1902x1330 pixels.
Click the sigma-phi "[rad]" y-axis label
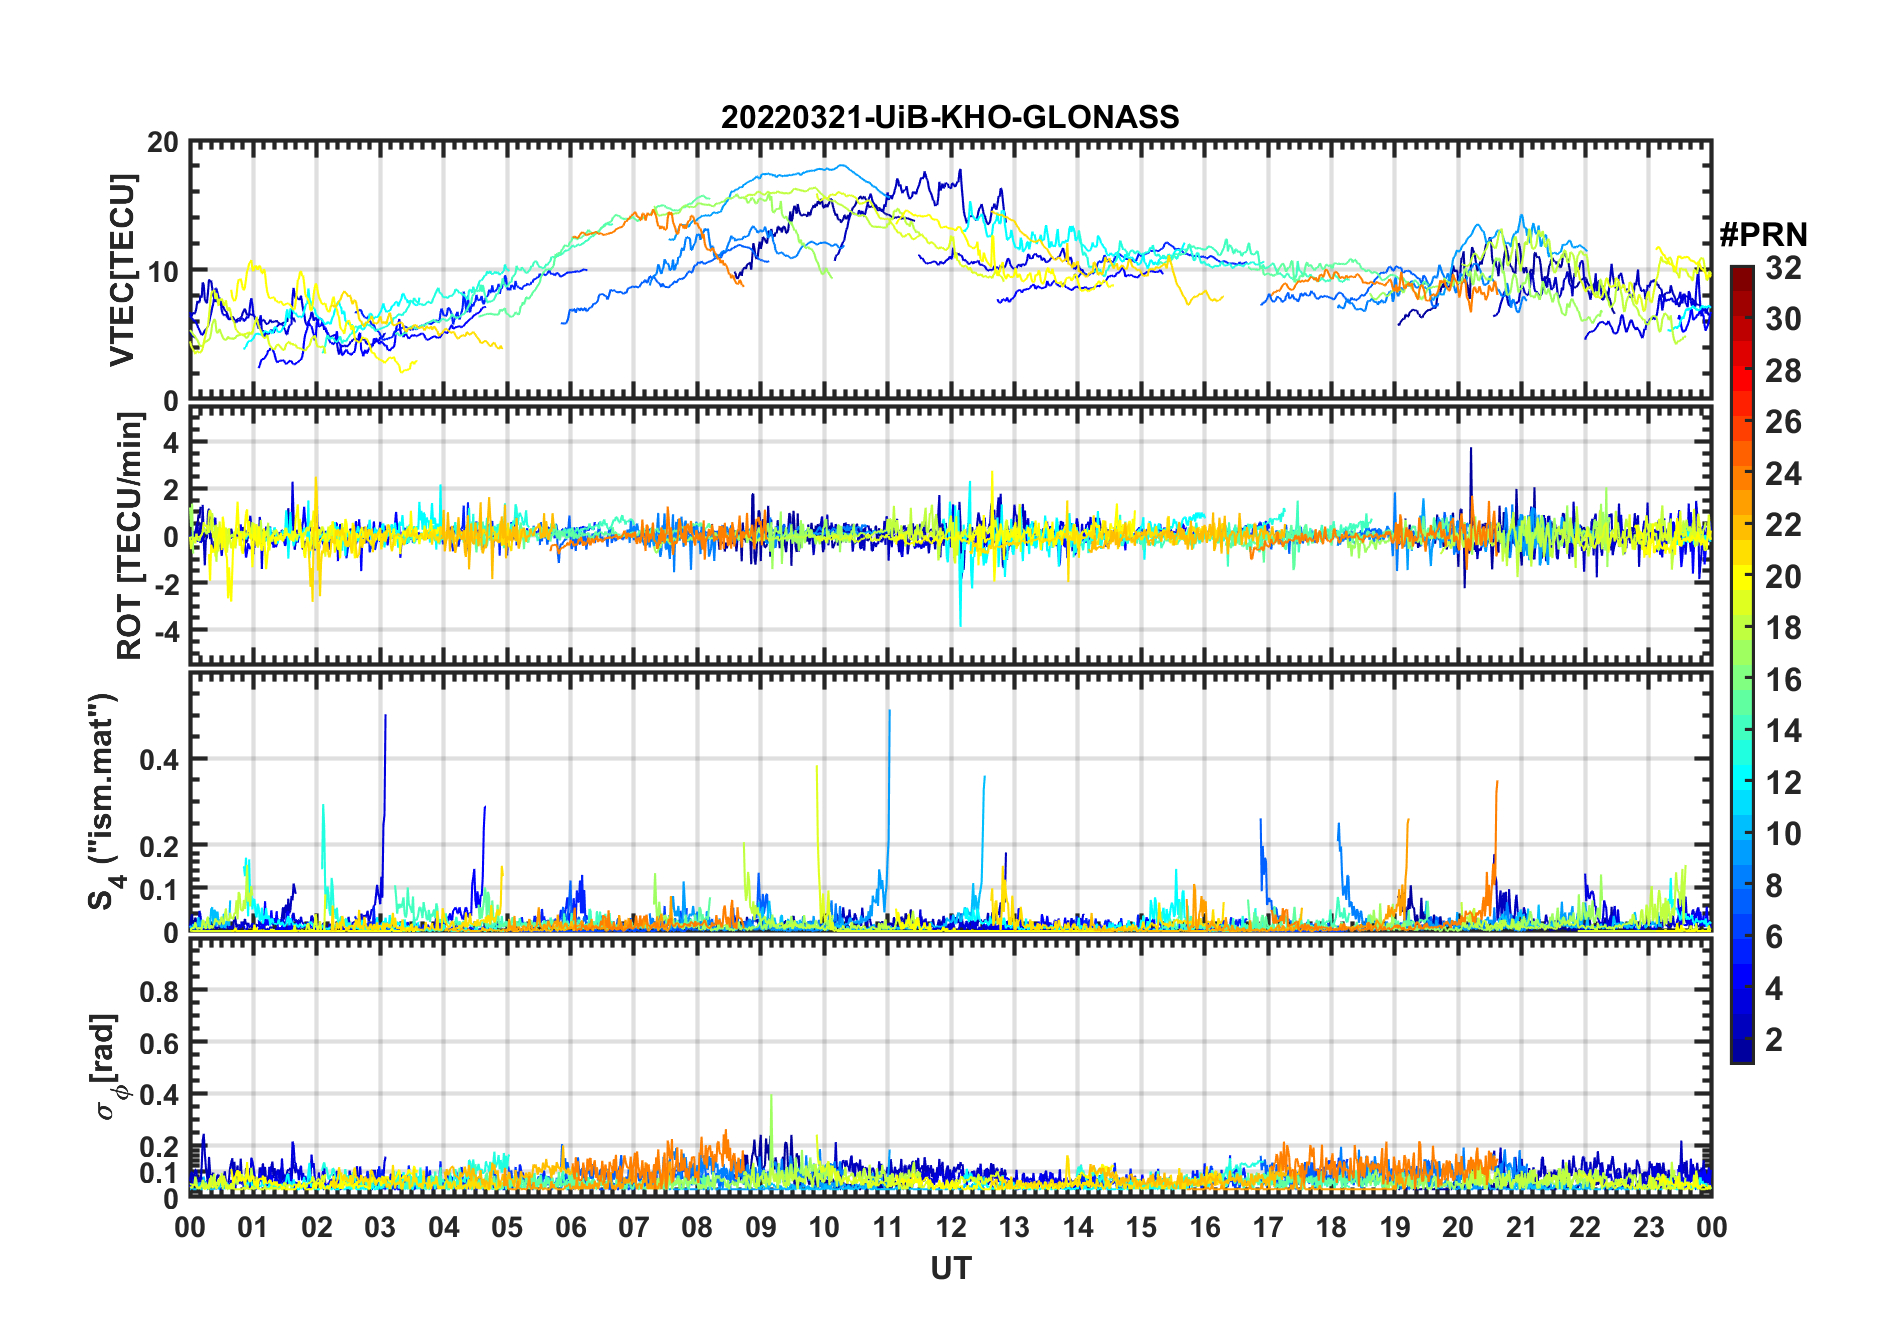pos(106,1067)
